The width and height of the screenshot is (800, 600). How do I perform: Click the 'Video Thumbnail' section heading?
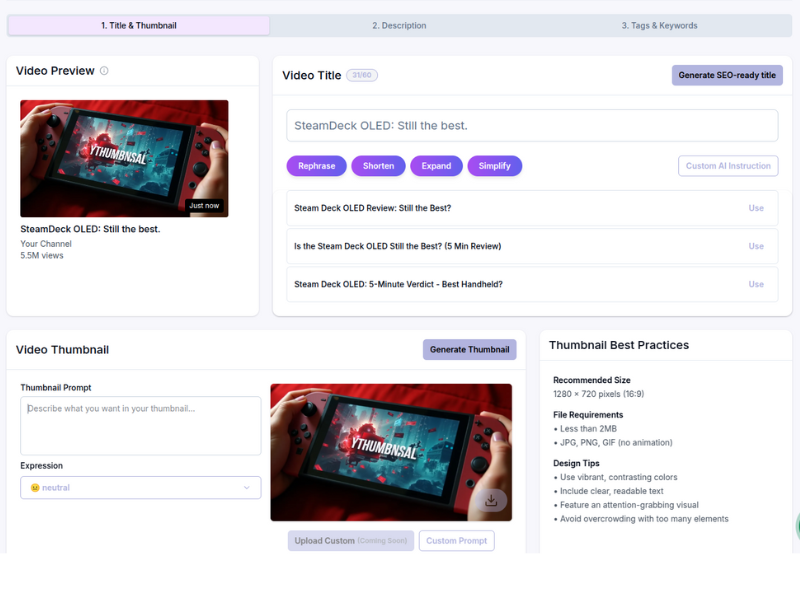pos(62,349)
